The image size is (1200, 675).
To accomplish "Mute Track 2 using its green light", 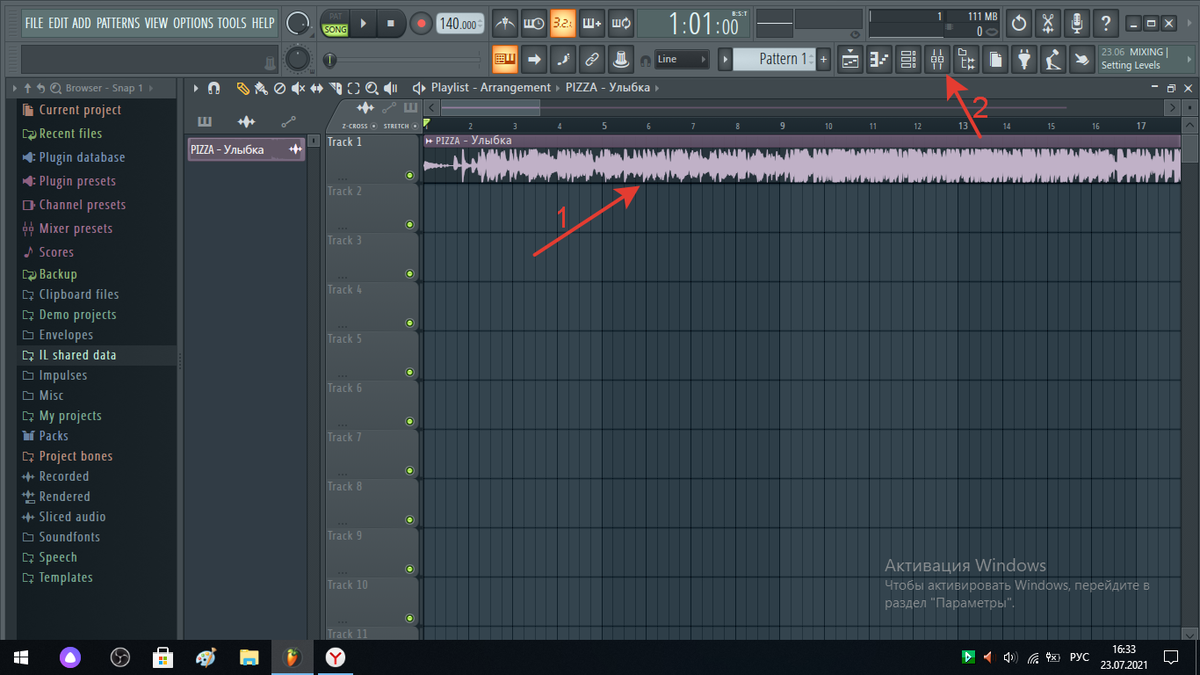I will click(409, 225).
